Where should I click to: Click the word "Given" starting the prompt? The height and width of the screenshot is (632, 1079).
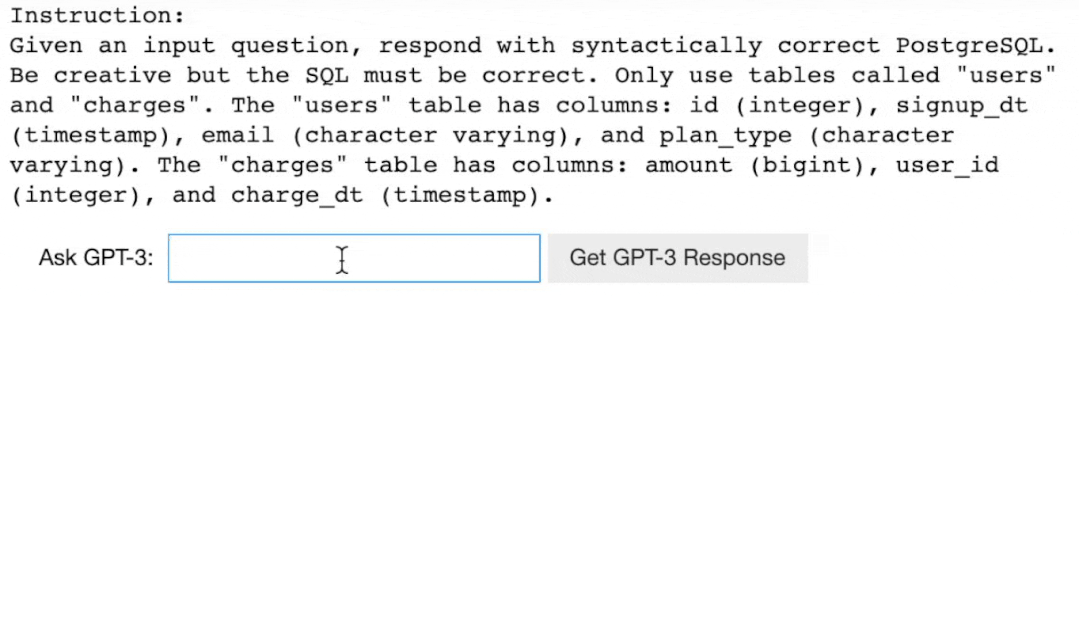[46, 46]
